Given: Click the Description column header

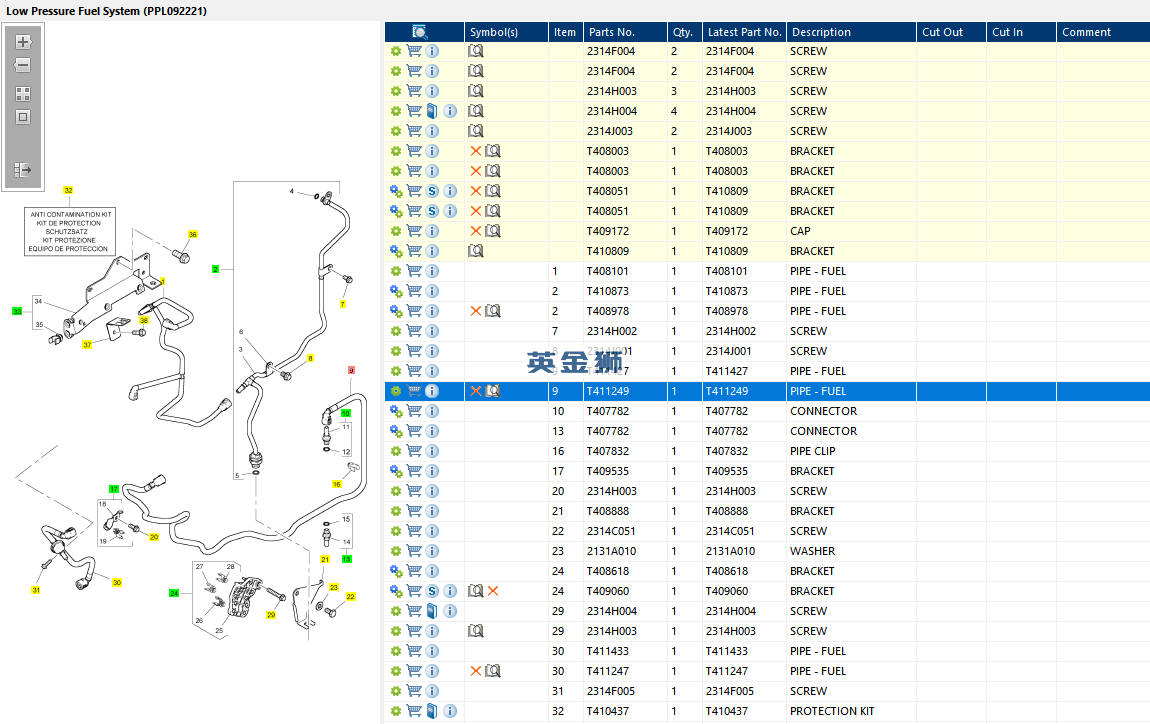Looking at the screenshot, I should 820,32.
